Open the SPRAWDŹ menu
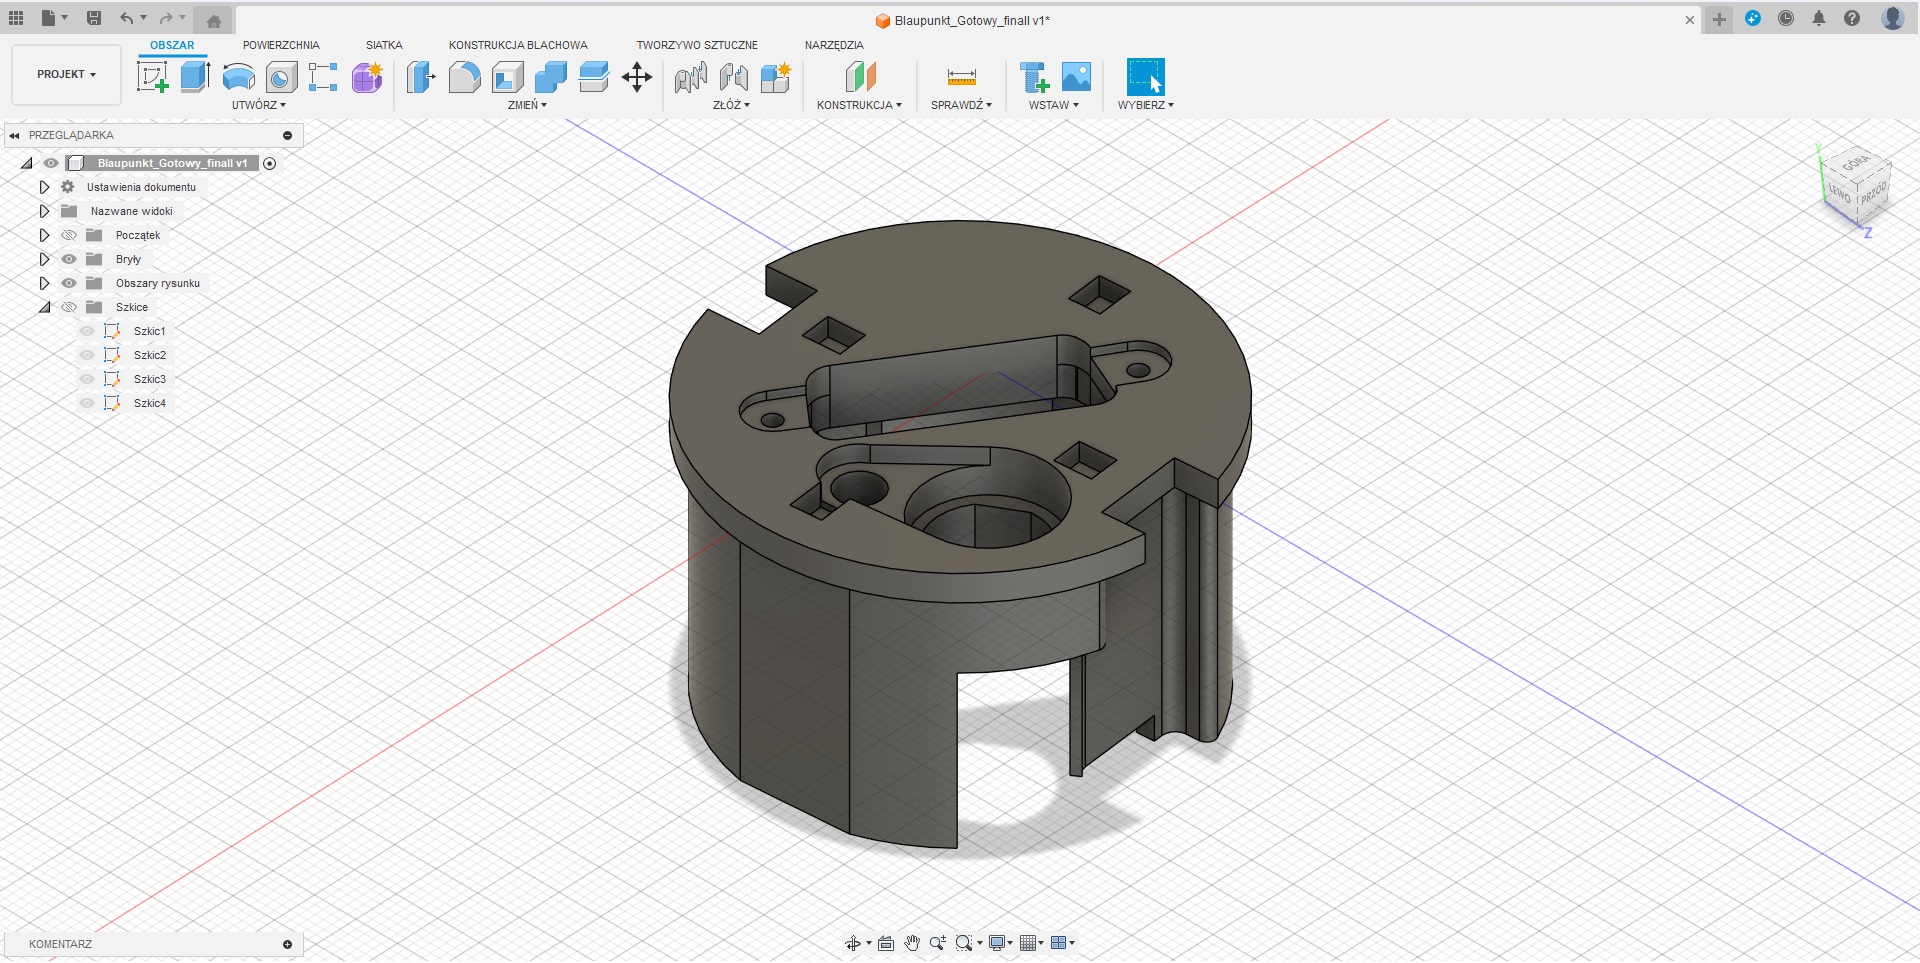This screenshot has height=963, width=1920. click(961, 105)
